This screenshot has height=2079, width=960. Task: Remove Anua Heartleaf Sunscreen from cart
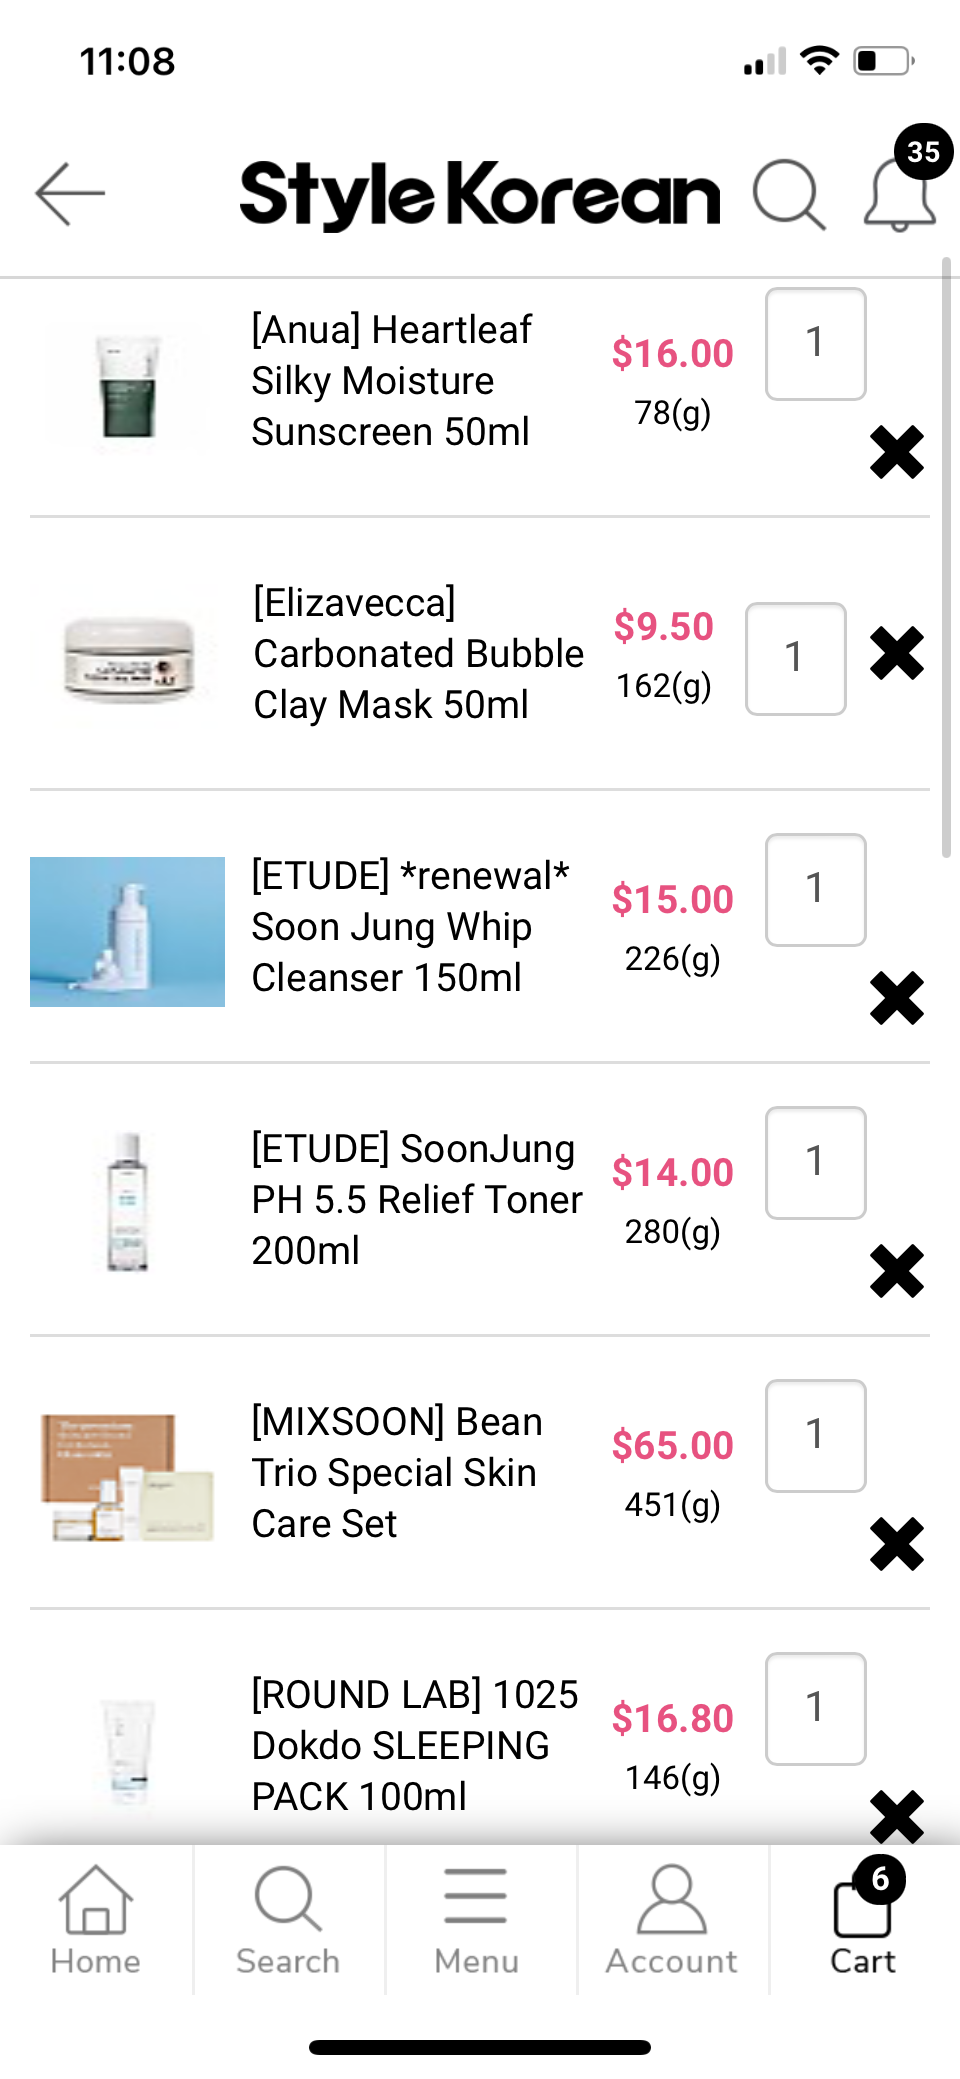tap(896, 452)
